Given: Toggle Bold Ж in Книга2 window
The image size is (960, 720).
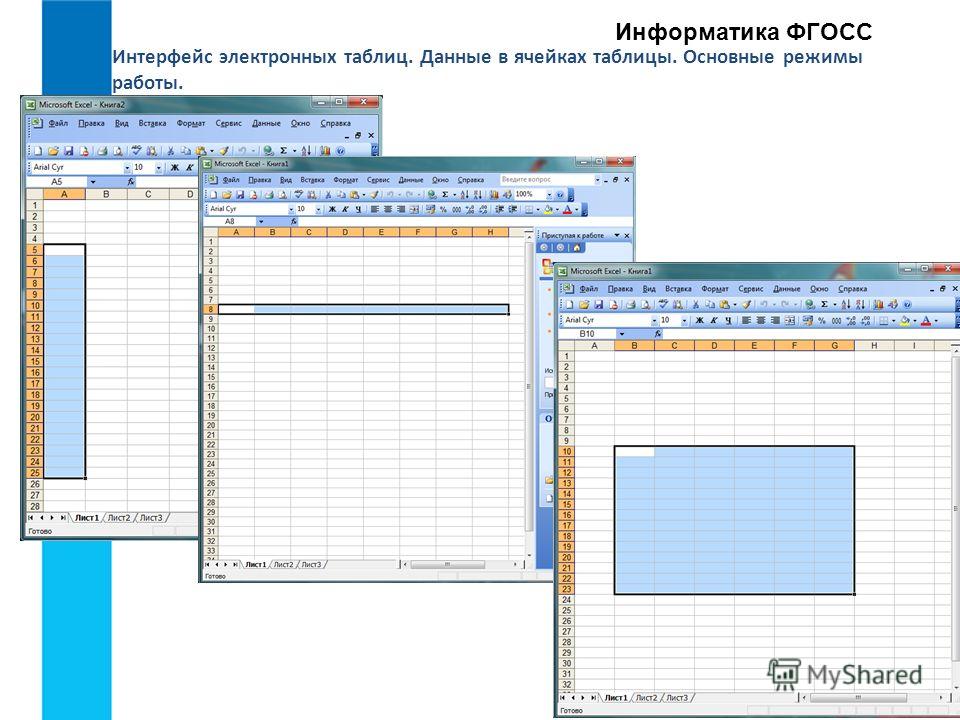Looking at the screenshot, I should tap(174, 167).
